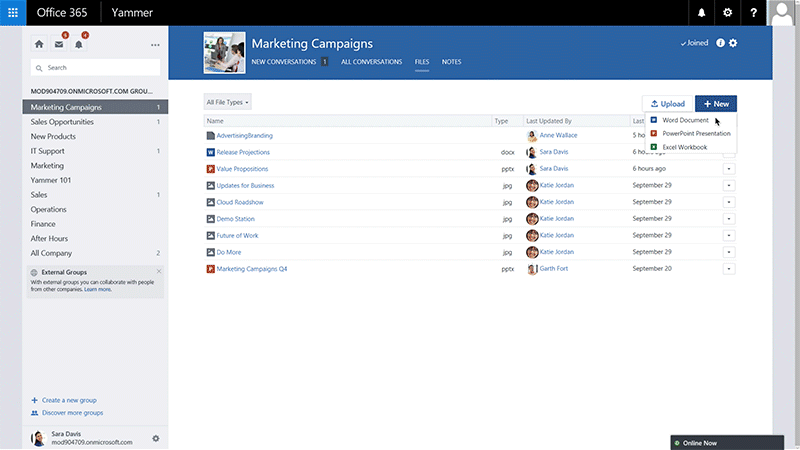Open user settings gear next to Sara Davis

[156, 438]
